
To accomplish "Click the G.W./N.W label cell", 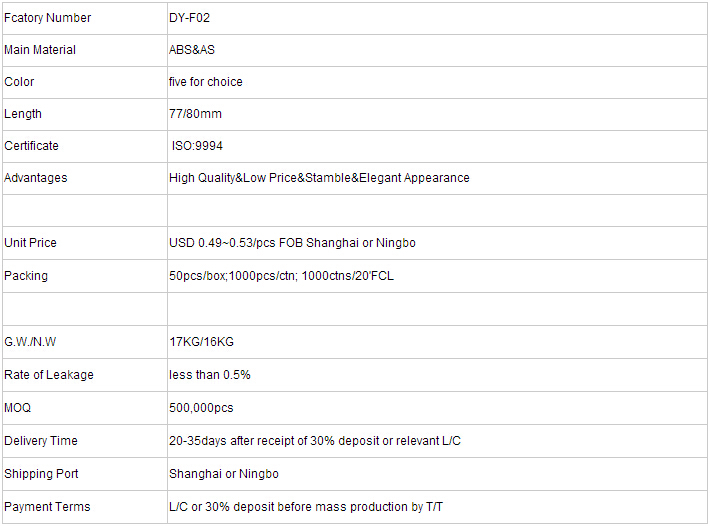I will [x=85, y=342].
